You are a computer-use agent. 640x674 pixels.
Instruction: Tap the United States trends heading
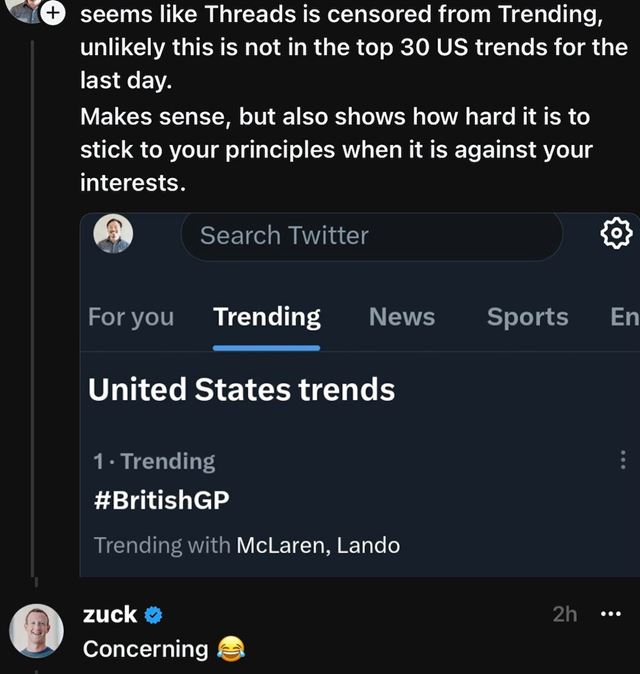tap(241, 389)
